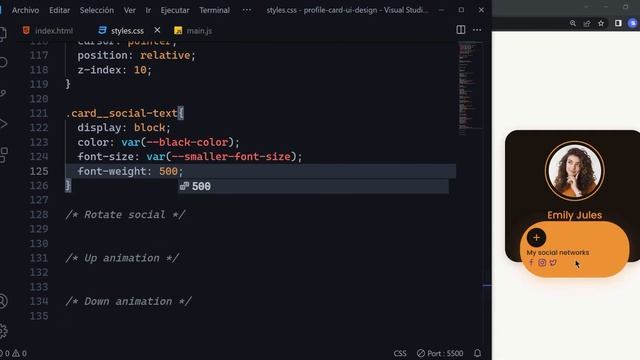This screenshot has height=360, width=640.
Task: Click the --black-color variable on line 123
Action: coord(187,142)
